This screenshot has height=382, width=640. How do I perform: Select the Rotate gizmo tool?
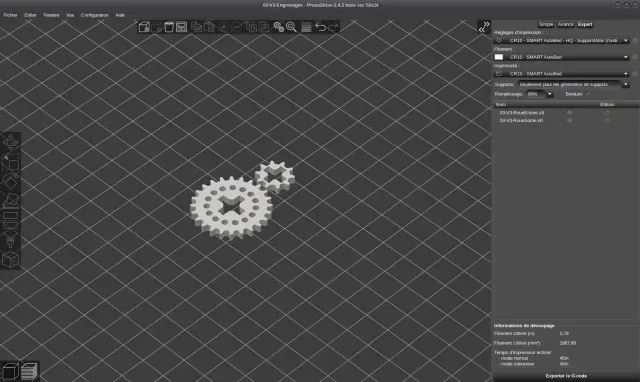coord(10,181)
